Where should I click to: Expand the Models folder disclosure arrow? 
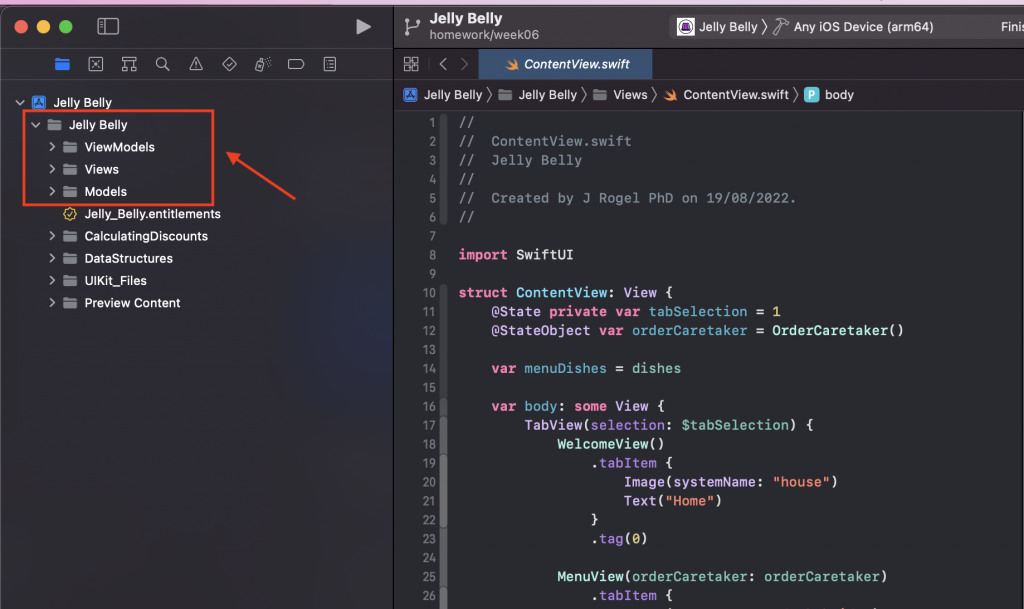52,191
